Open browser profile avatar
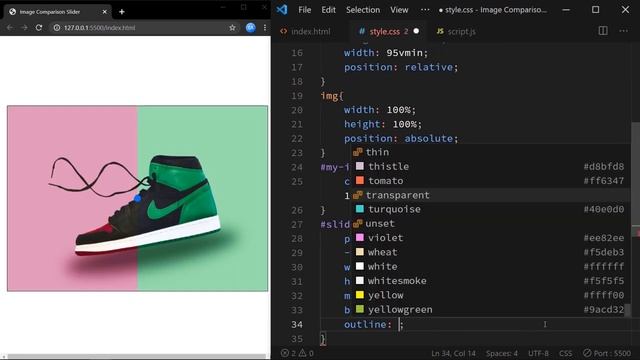The image size is (640, 360). 250,27
